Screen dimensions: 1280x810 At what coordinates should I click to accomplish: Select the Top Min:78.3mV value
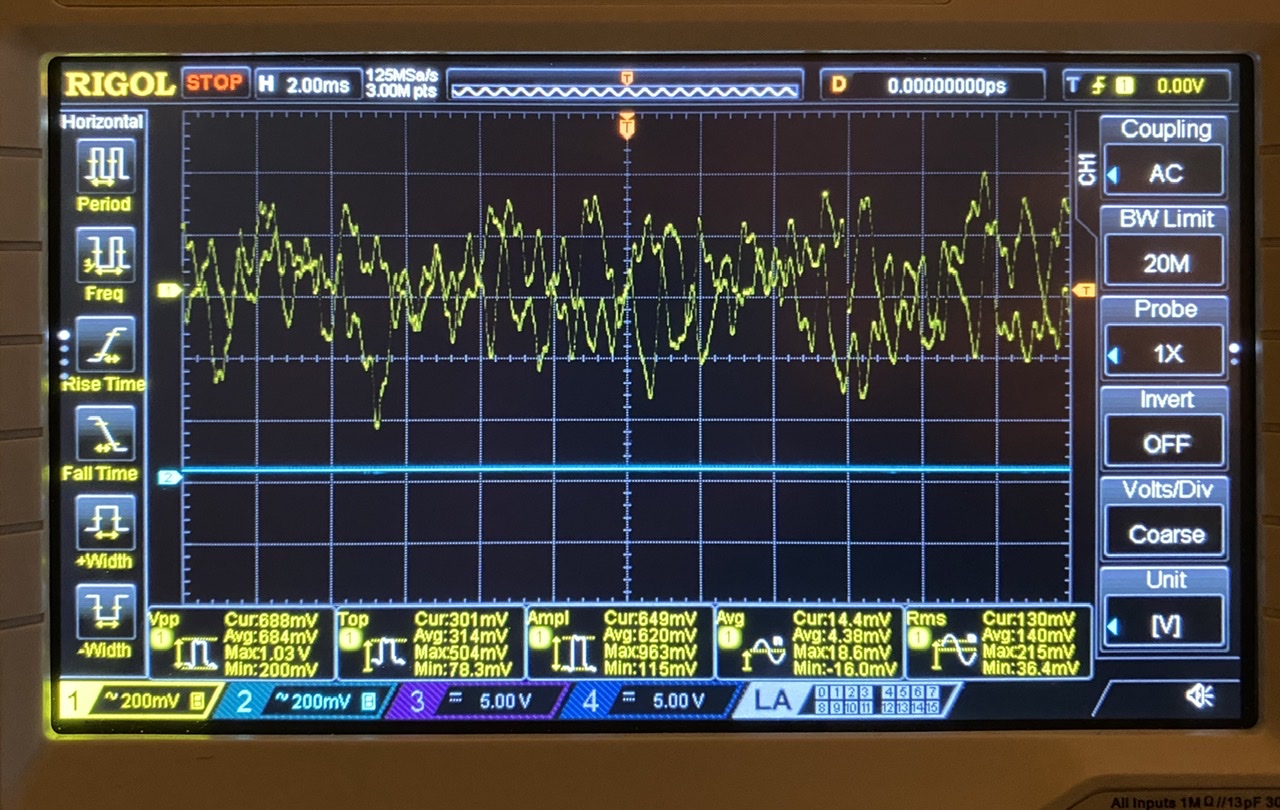tap(462, 669)
